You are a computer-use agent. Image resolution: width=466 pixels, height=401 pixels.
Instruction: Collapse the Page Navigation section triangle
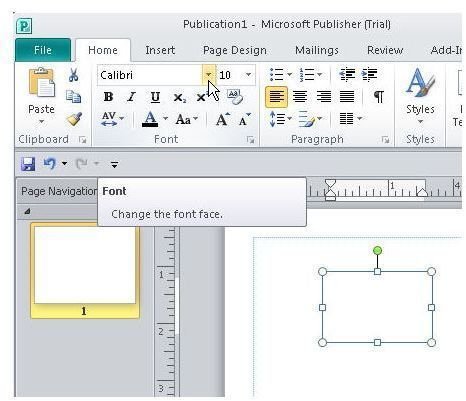(x=27, y=211)
